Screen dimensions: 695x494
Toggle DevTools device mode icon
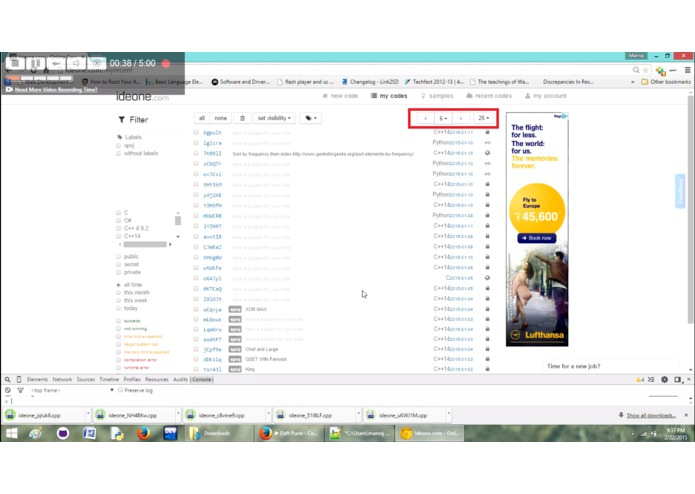pos(19,380)
